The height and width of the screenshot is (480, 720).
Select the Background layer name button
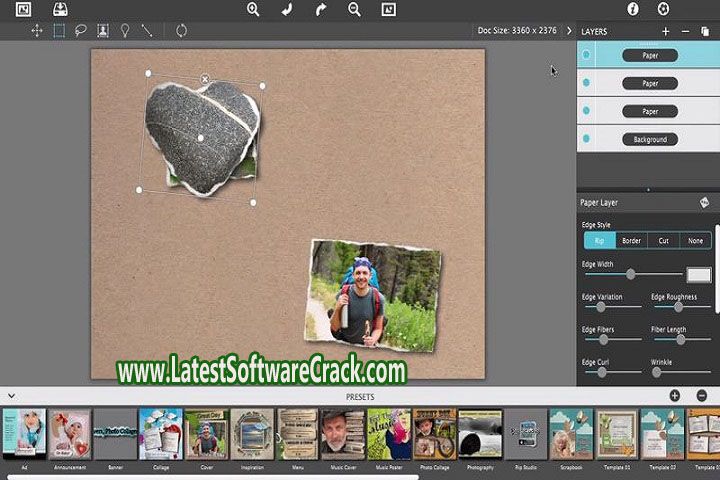(x=649, y=139)
